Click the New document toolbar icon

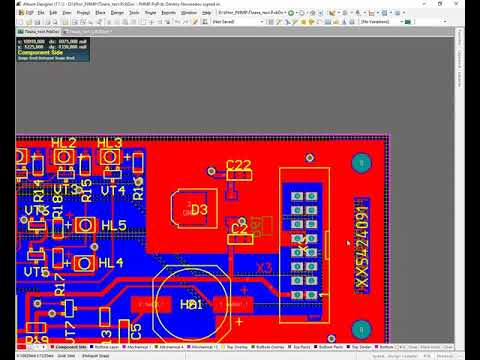coord(21,22)
